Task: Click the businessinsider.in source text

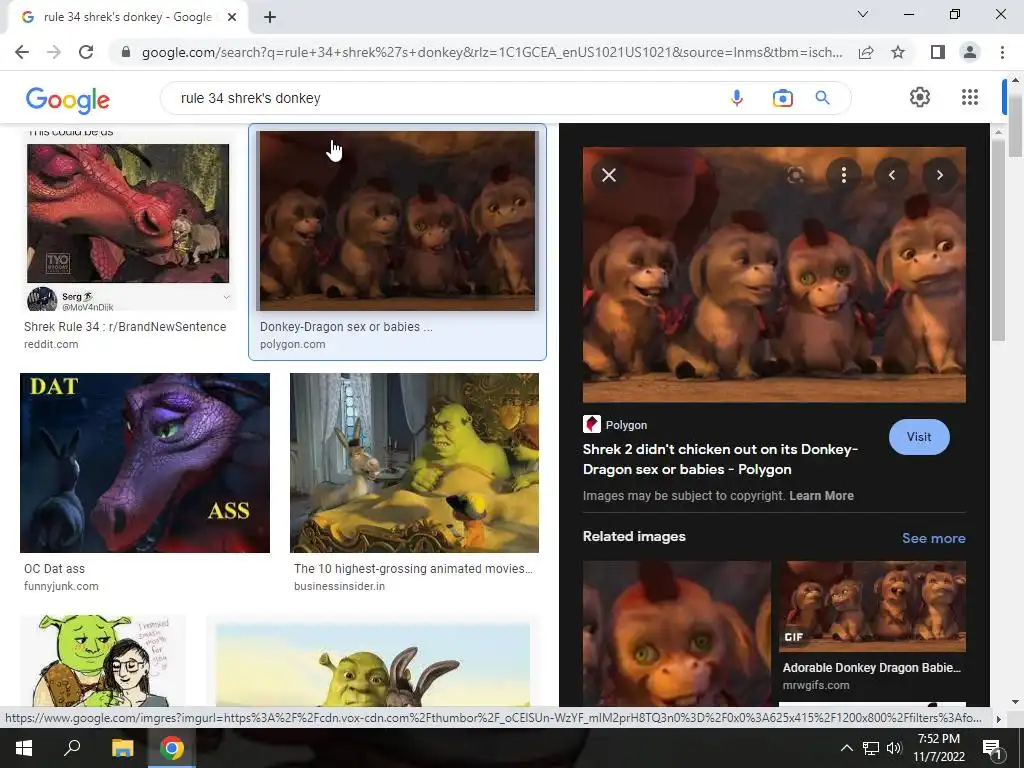Action: 340,586
